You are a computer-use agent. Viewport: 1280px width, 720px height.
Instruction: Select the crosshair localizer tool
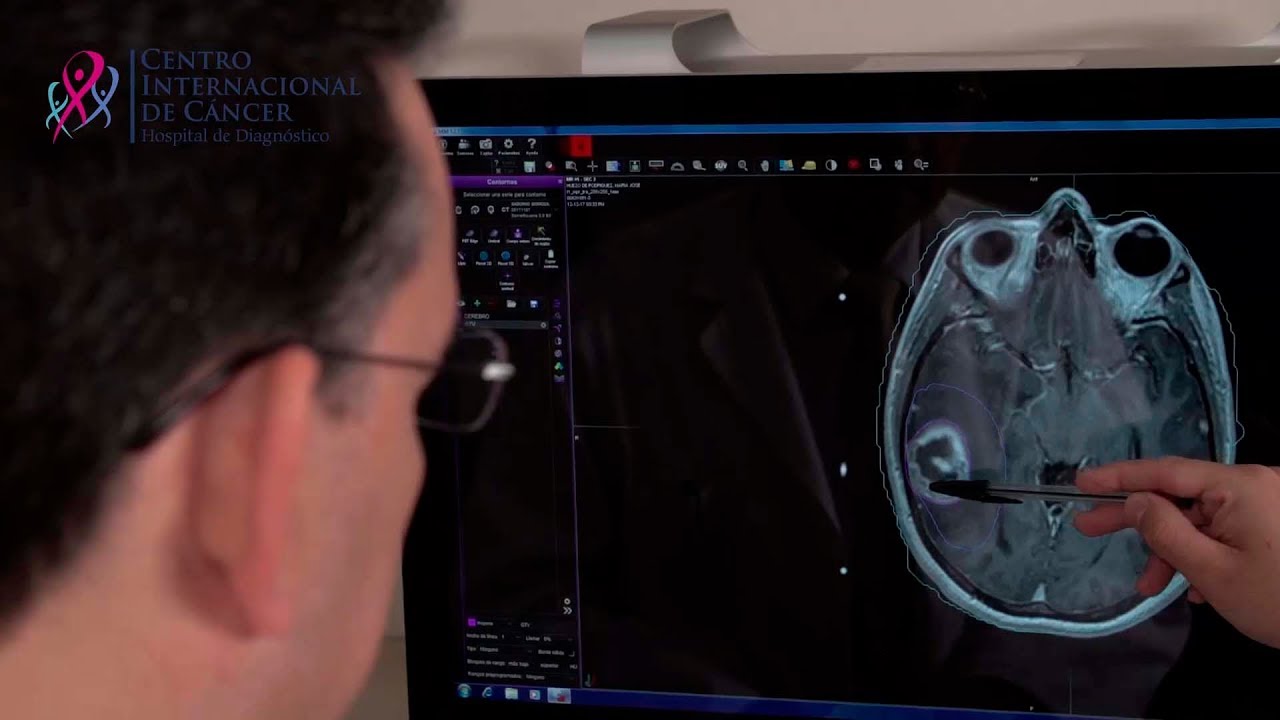coord(592,167)
